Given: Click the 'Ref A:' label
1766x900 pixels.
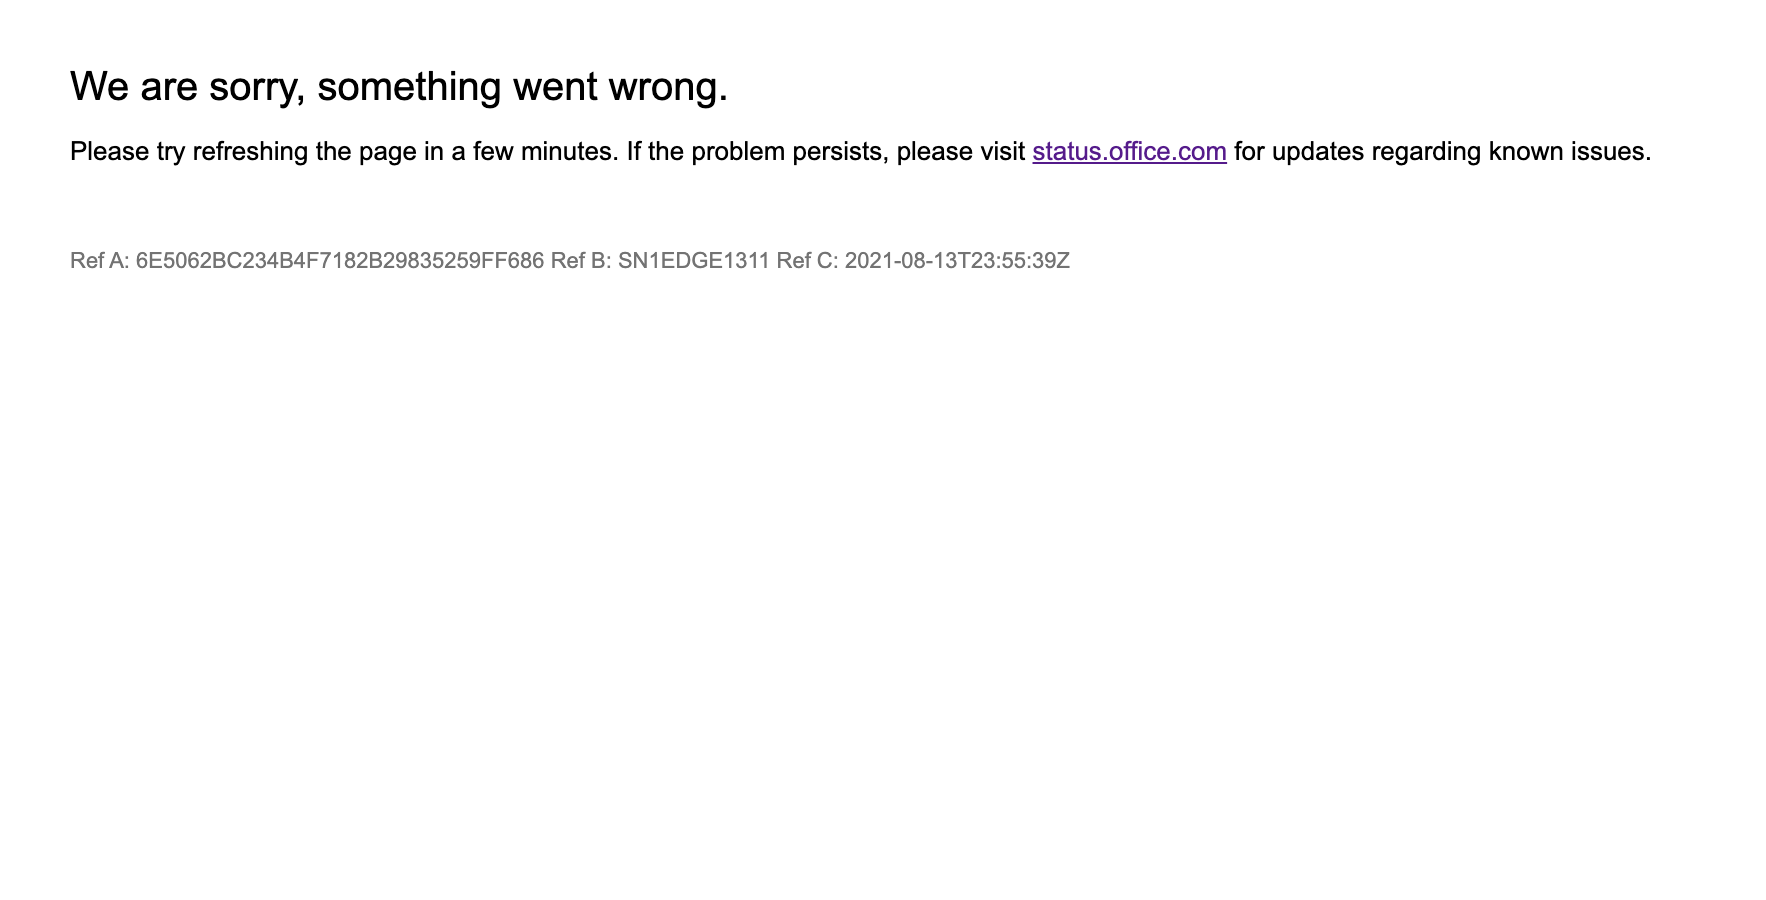Looking at the screenshot, I should [100, 261].
